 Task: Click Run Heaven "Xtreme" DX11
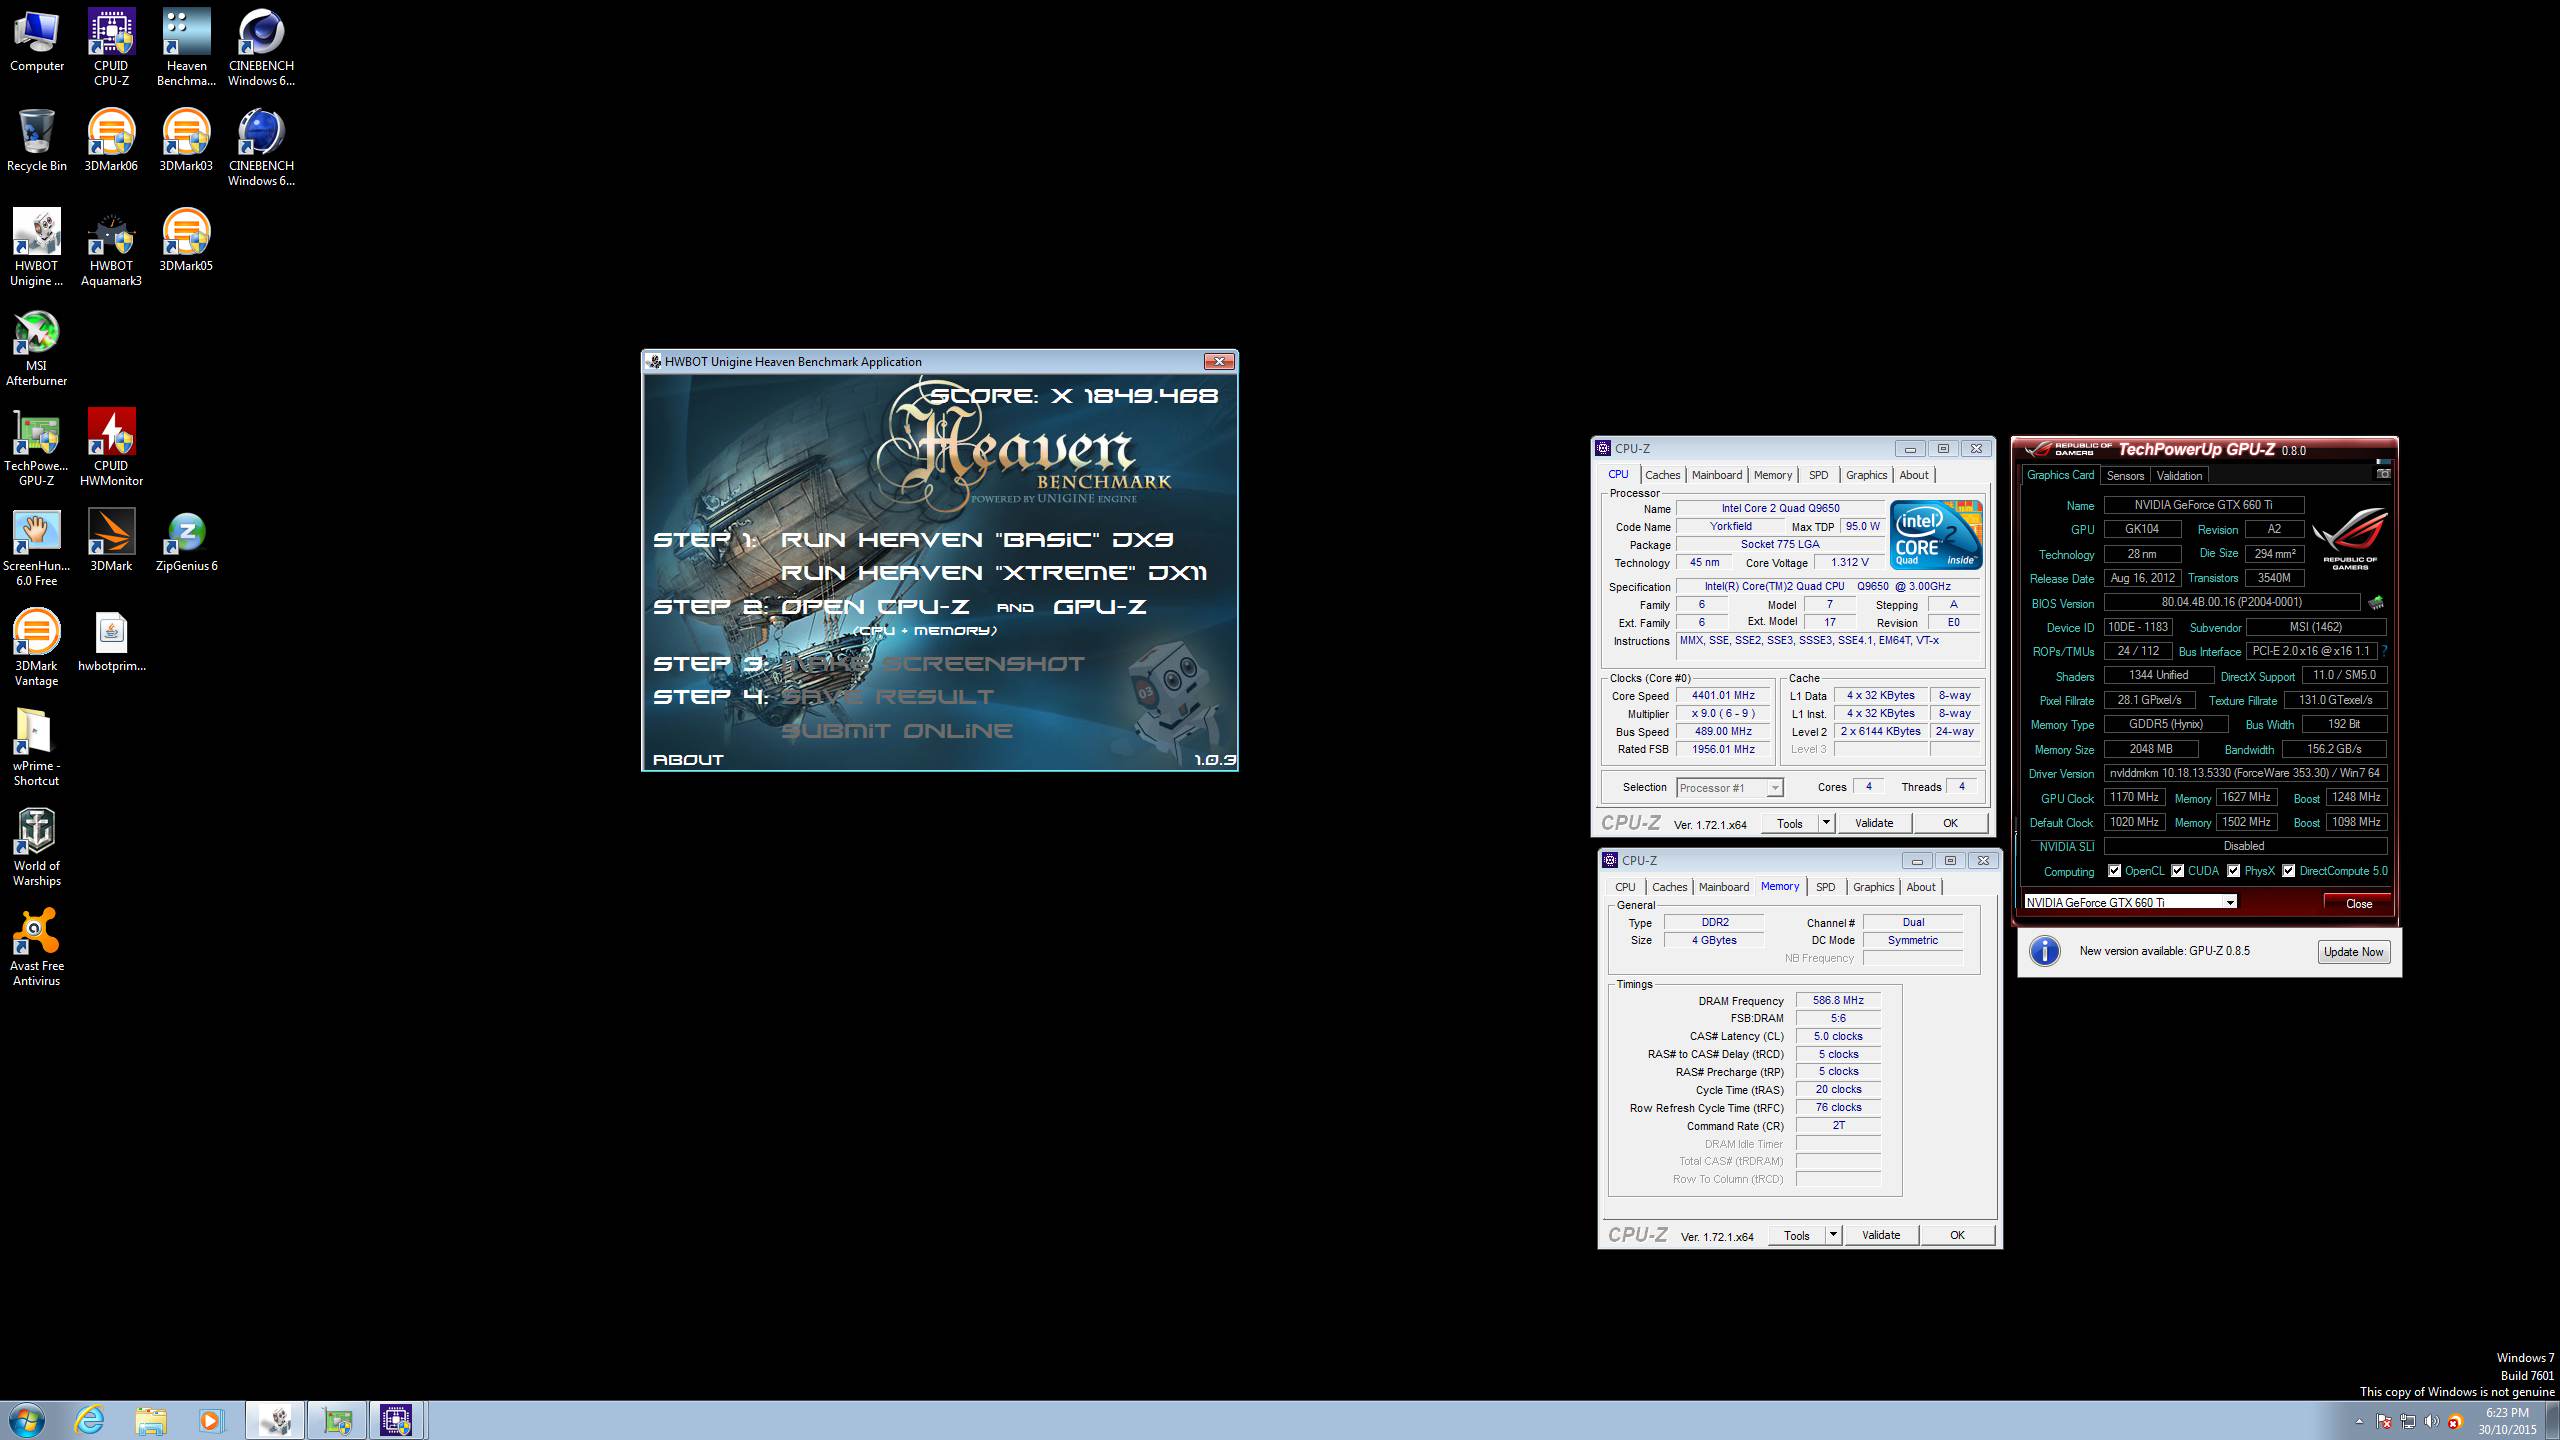pyautogui.click(x=994, y=573)
